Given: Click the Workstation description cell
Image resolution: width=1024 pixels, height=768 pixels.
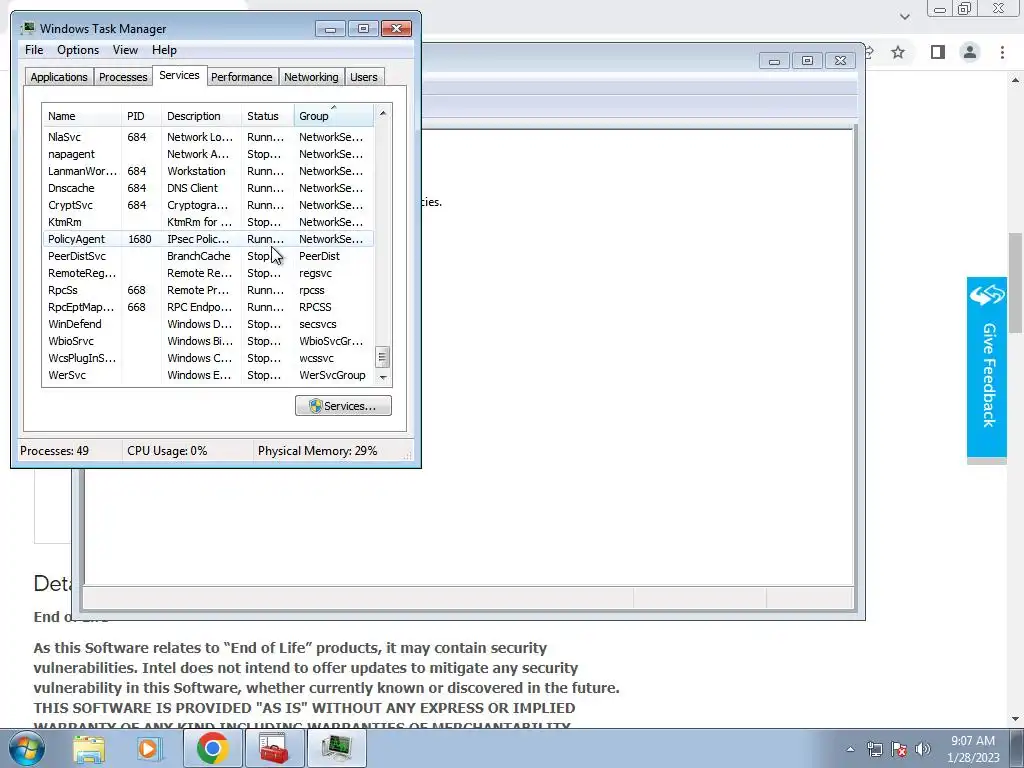Looking at the screenshot, I should pyautogui.click(x=196, y=171).
